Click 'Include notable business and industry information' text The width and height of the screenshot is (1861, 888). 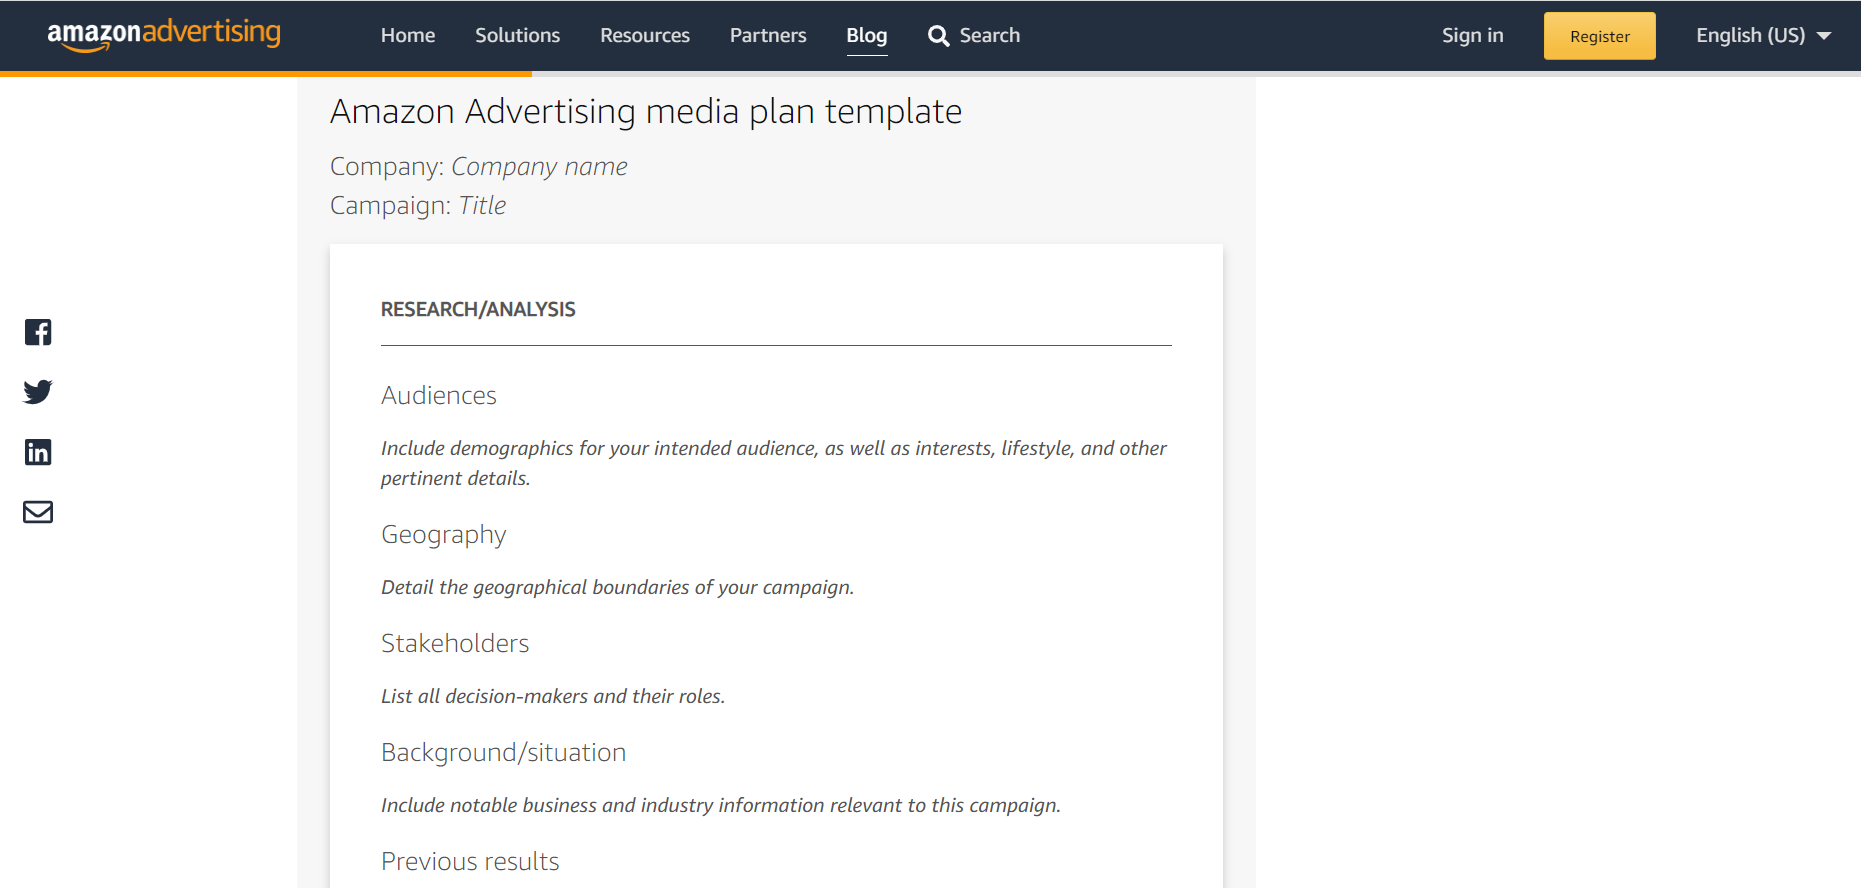721,805
